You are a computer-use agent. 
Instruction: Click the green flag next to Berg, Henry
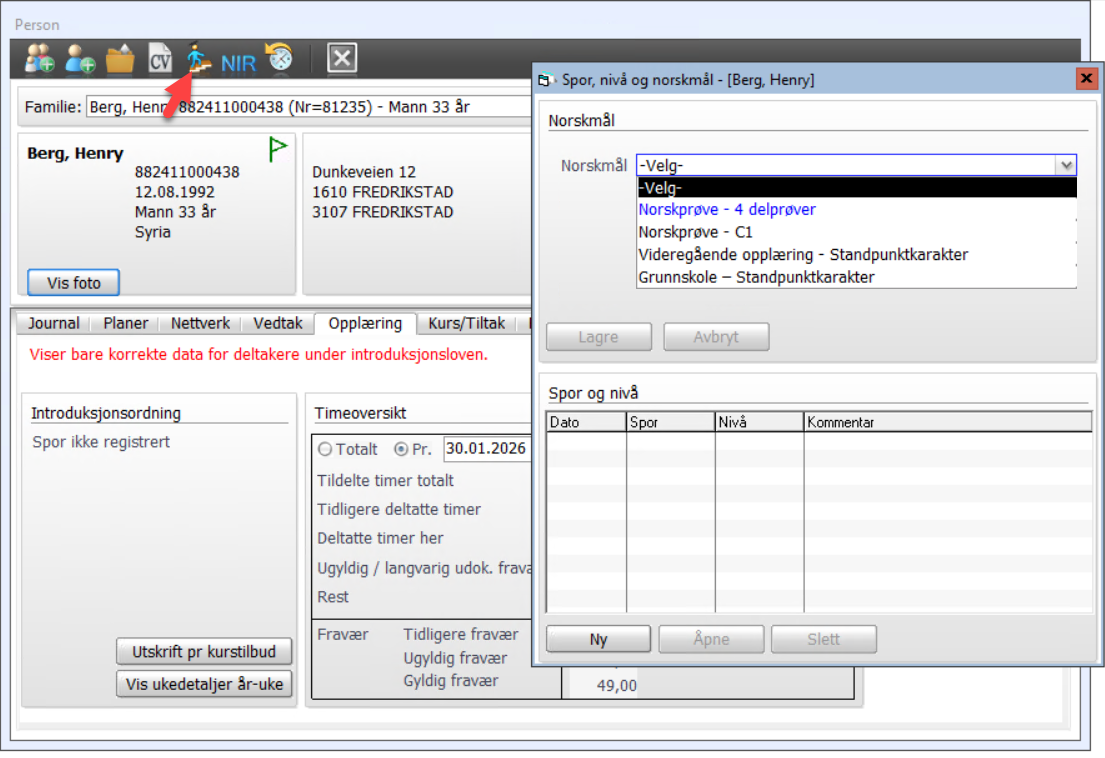point(278,150)
